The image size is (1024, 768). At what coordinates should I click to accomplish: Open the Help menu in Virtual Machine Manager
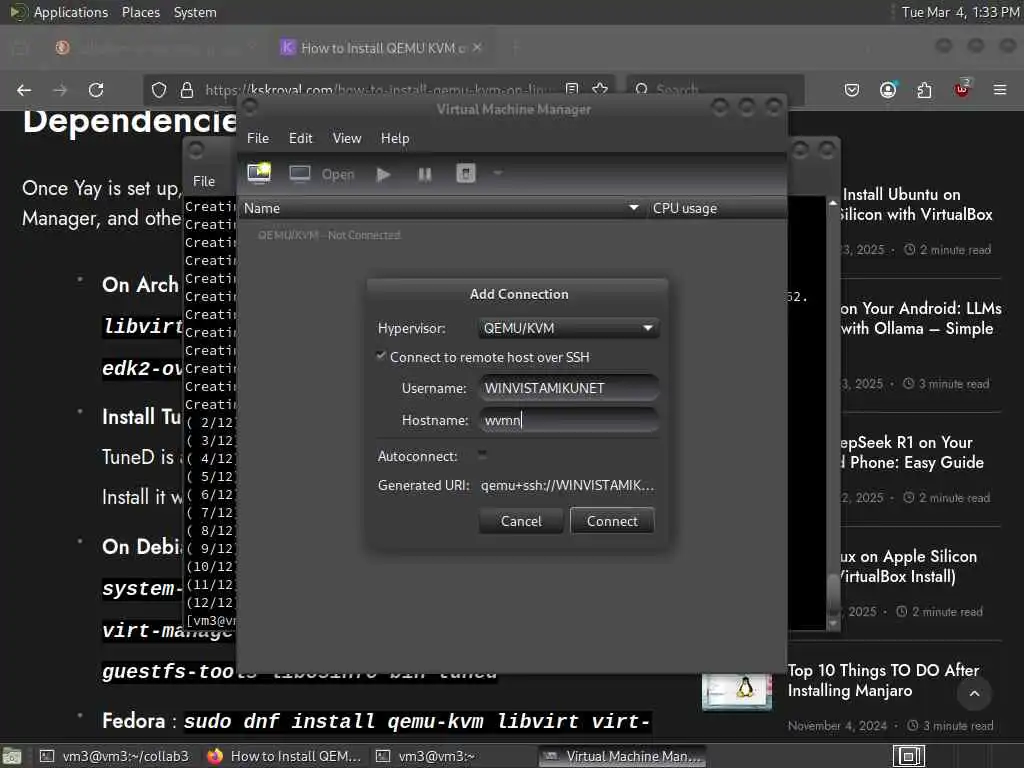click(394, 138)
